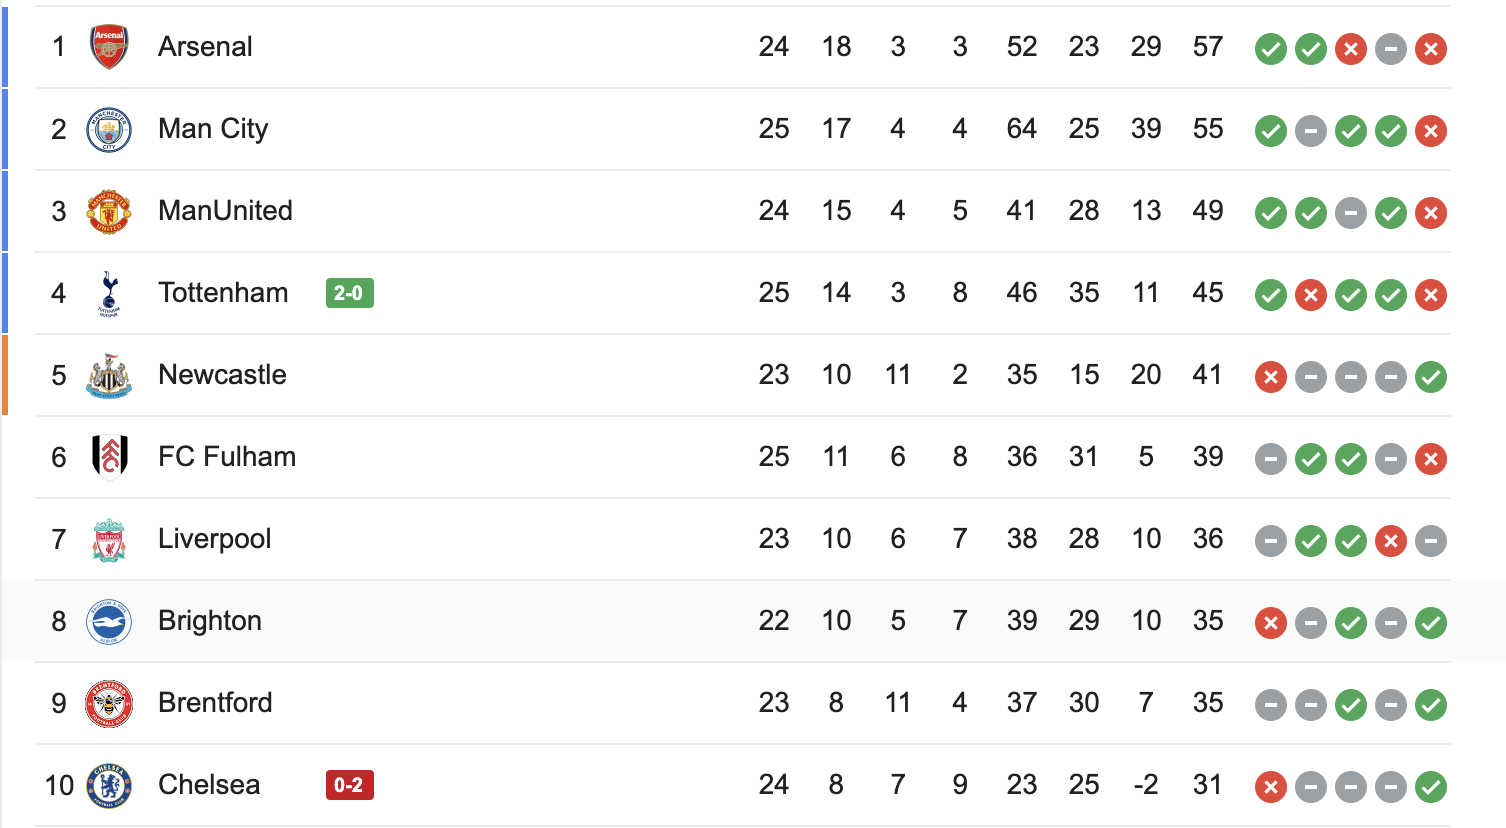Click Arsenal's most recent form loss icon
Image resolution: width=1506 pixels, height=828 pixels.
[x=1431, y=49]
